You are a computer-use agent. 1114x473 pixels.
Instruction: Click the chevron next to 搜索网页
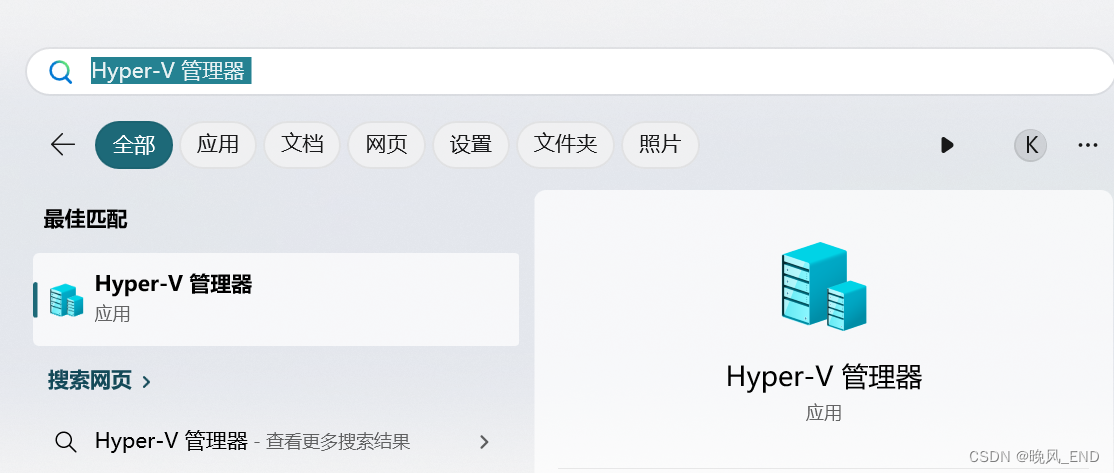click(x=146, y=382)
